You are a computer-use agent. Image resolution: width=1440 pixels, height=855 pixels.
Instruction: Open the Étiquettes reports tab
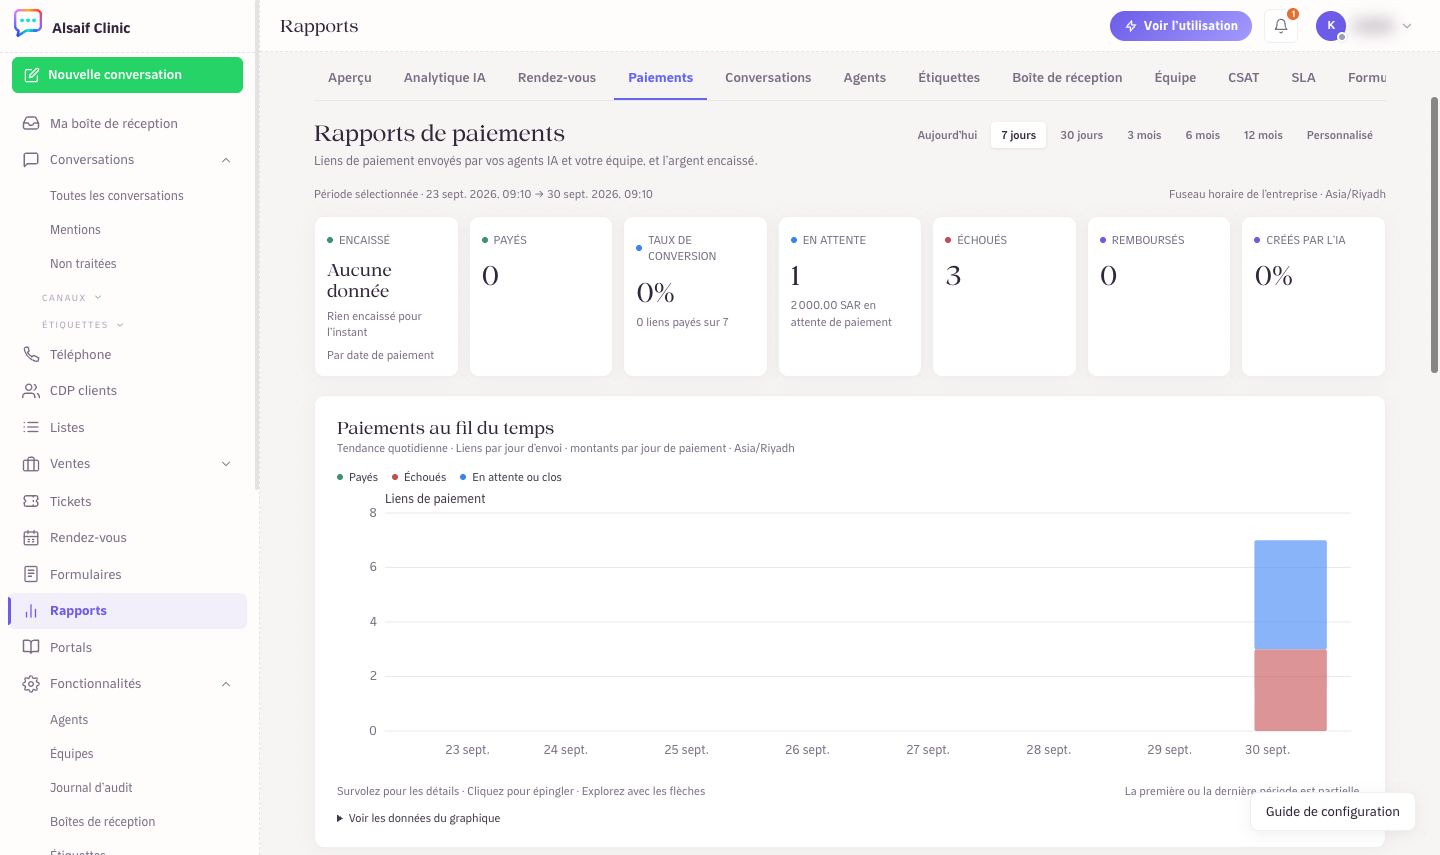(949, 77)
